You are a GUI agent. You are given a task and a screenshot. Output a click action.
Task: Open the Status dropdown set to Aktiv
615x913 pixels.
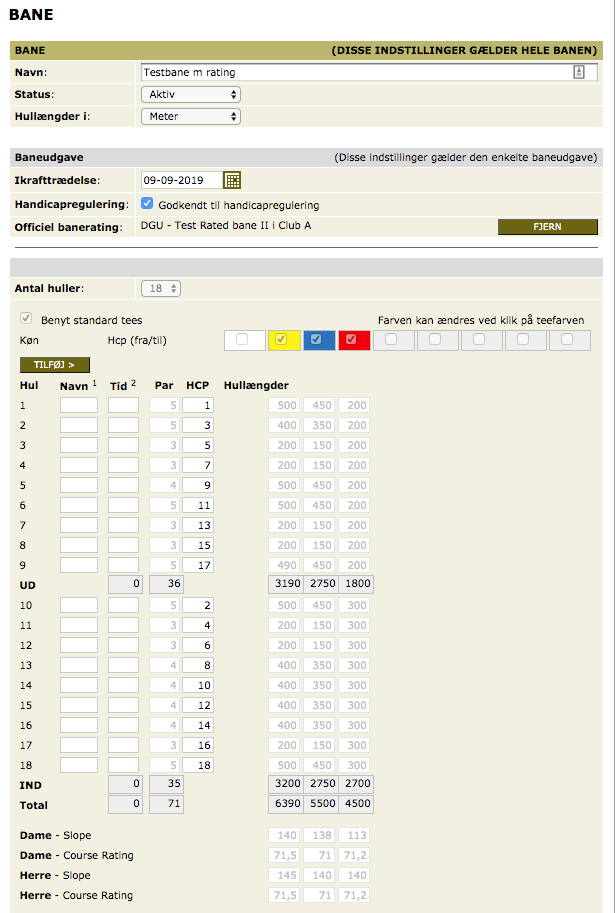190,94
